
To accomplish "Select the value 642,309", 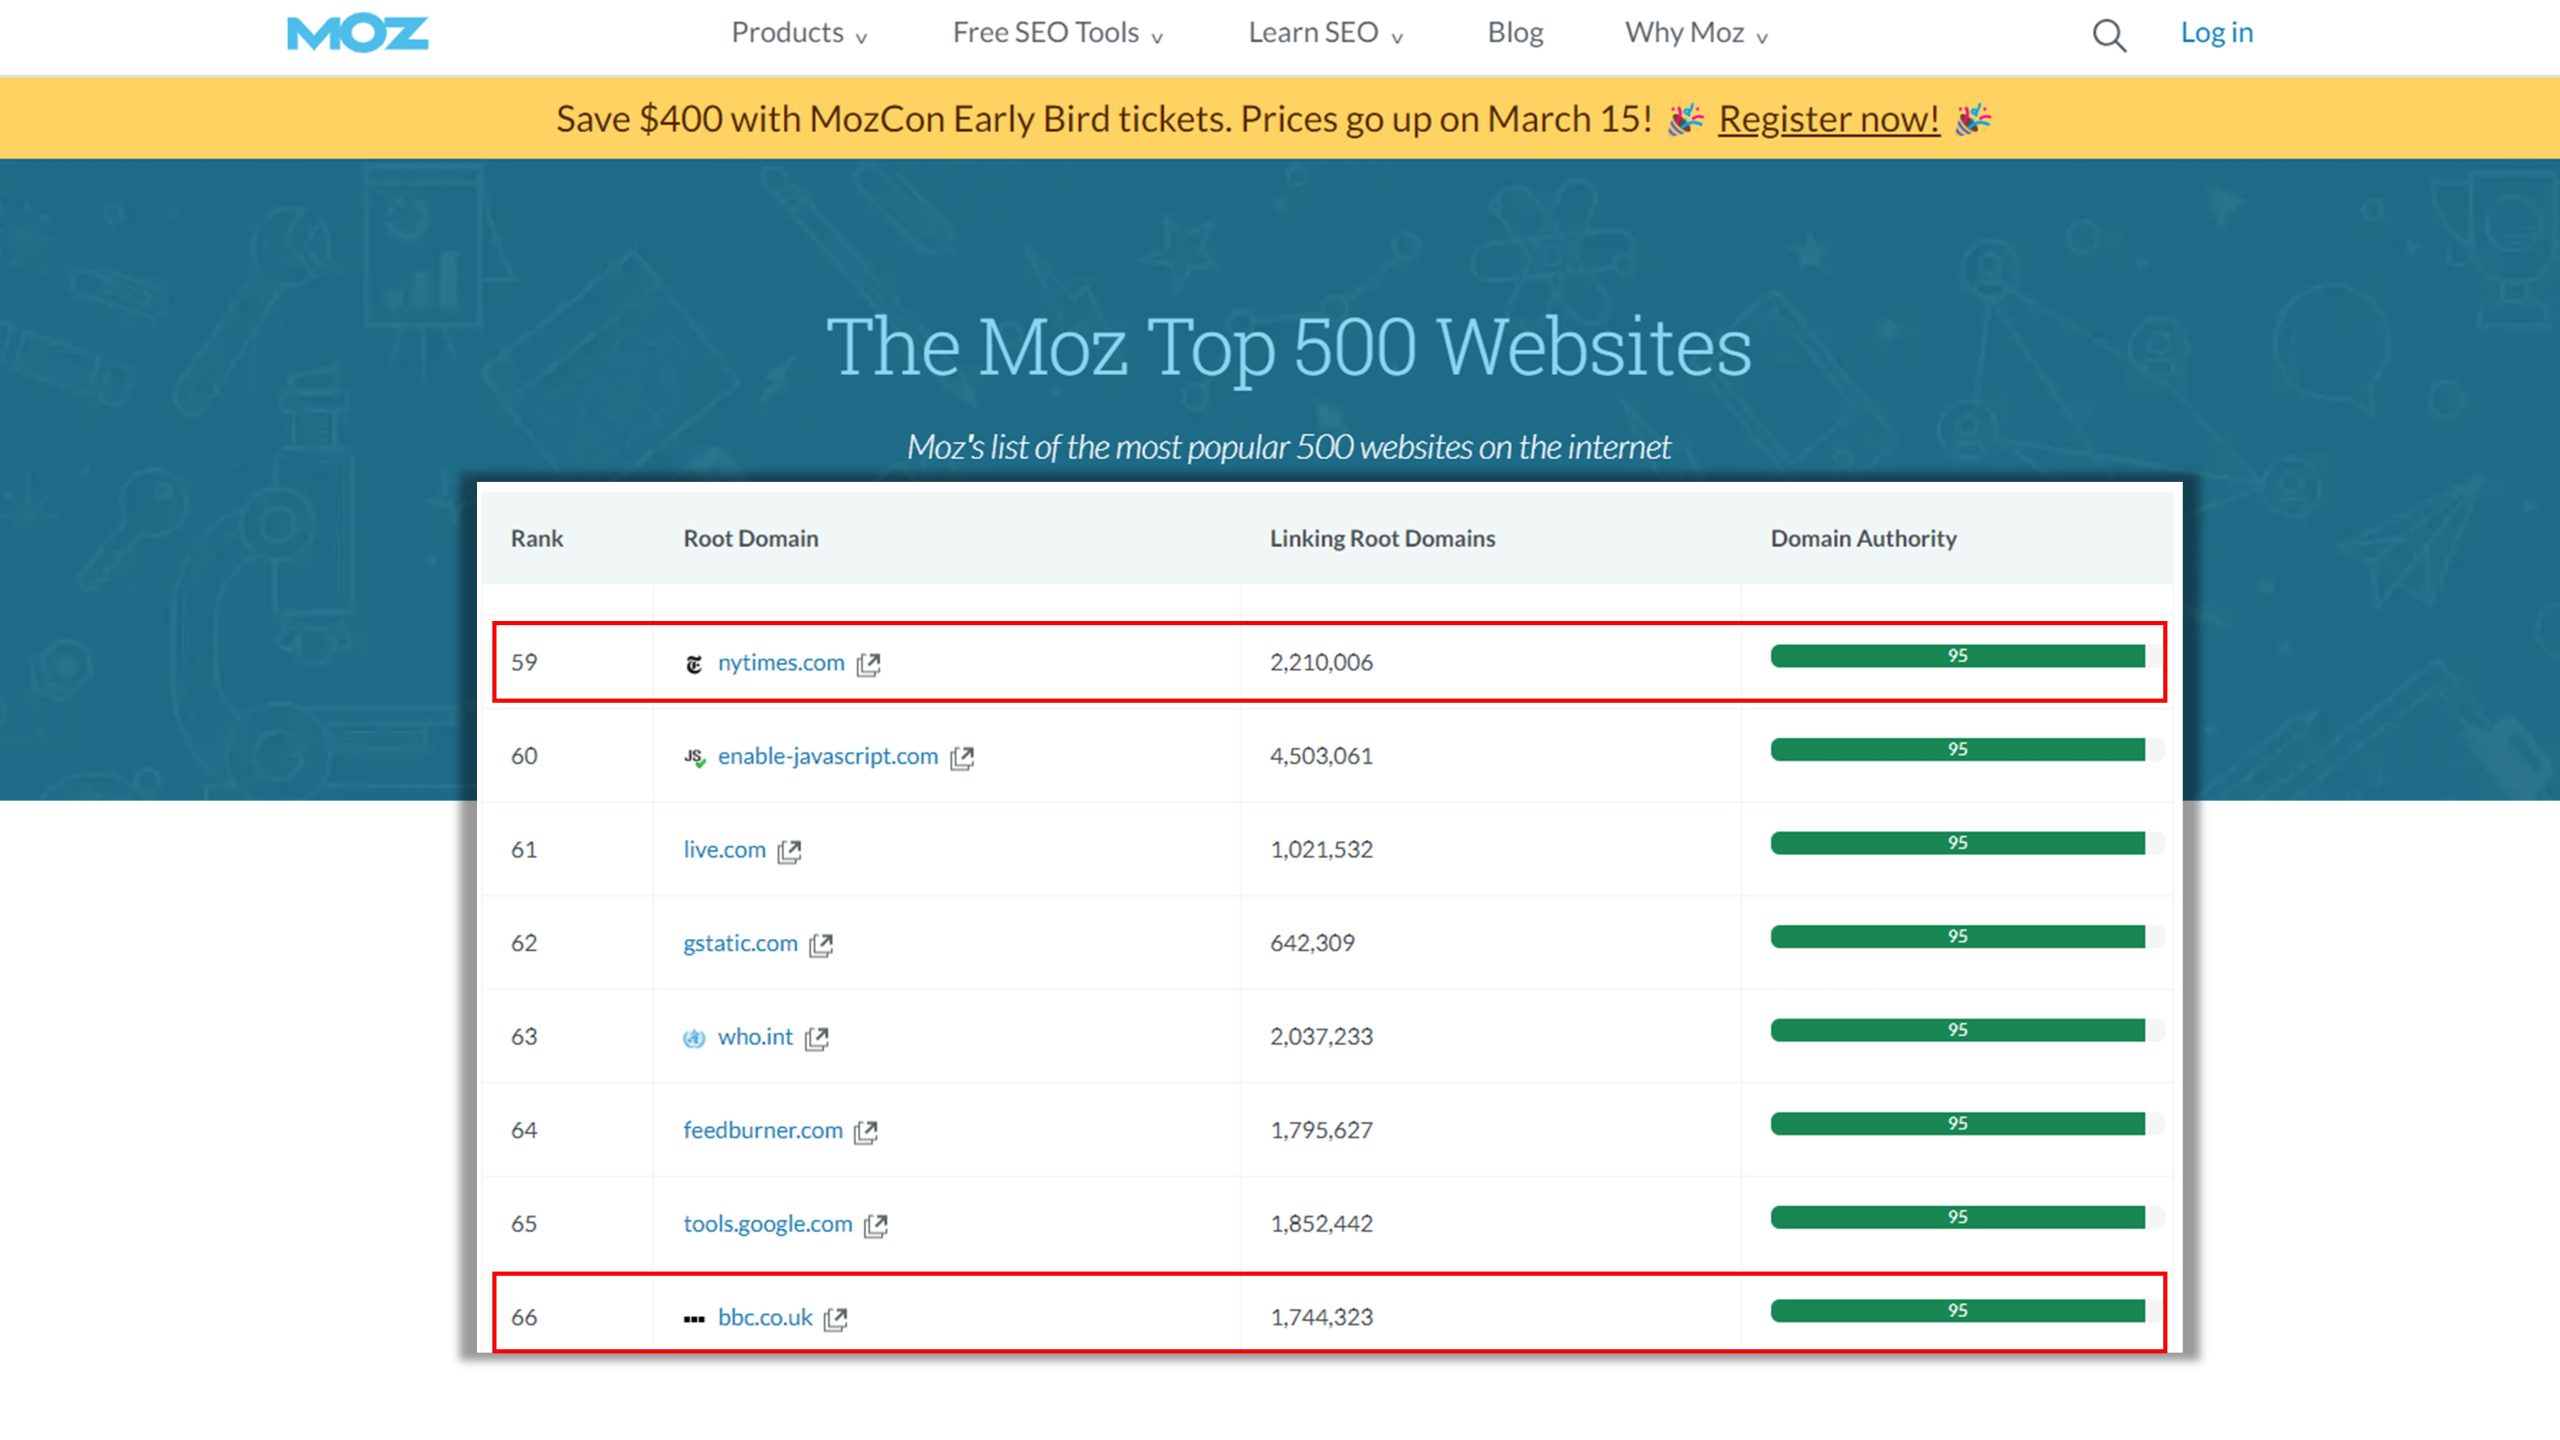I will coord(1312,943).
